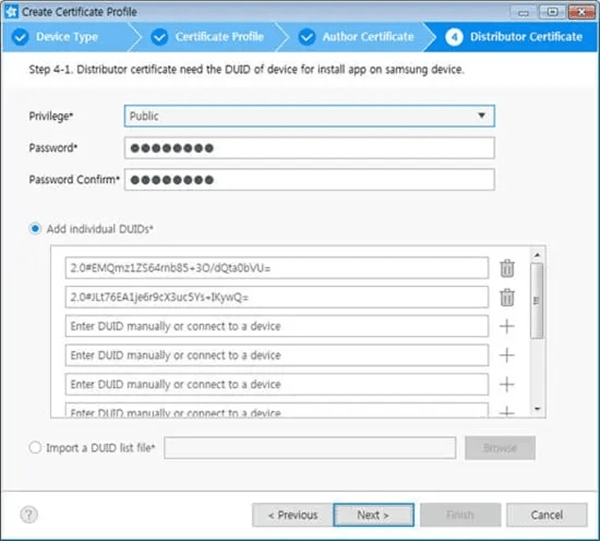Screen dimensions: 600x541
Task: Select Import a DUID list file option
Action: click(x=36, y=448)
